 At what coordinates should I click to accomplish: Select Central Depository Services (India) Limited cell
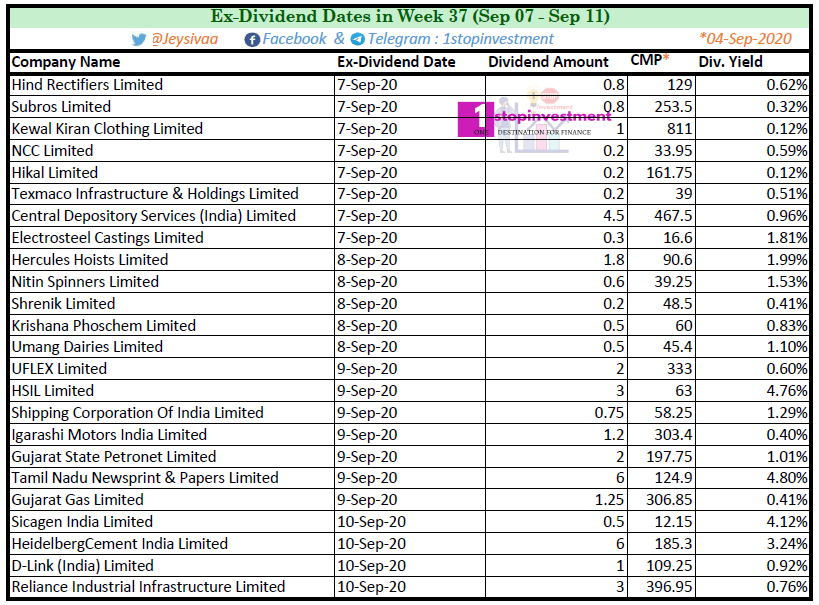point(172,216)
